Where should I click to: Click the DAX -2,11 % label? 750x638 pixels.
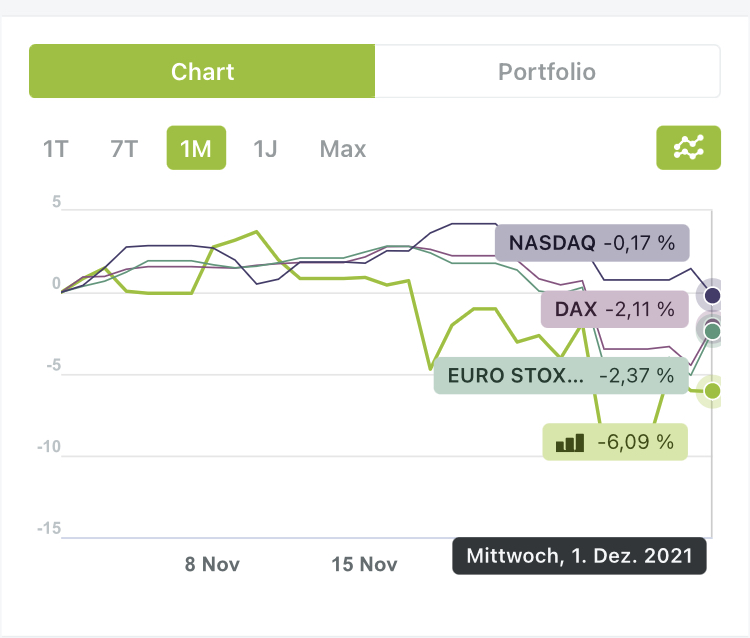(x=614, y=310)
